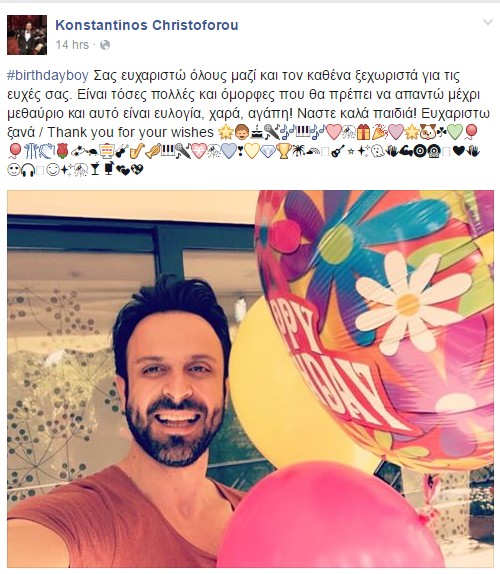This screenshot has width=500, height=574.
Task: Open the 14 hrs timestamp link
Action: (x=72, y=45)
